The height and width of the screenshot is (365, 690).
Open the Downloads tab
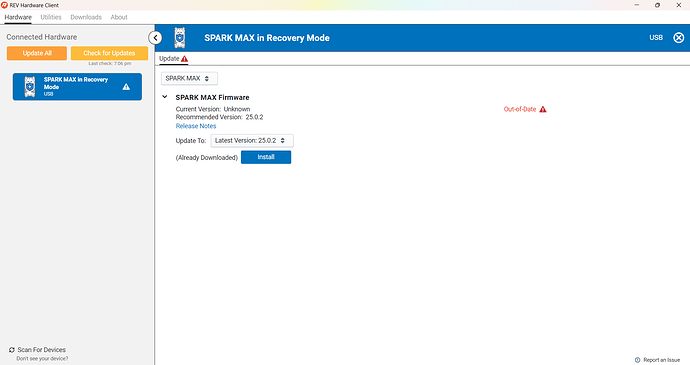[x=86, y=17]
